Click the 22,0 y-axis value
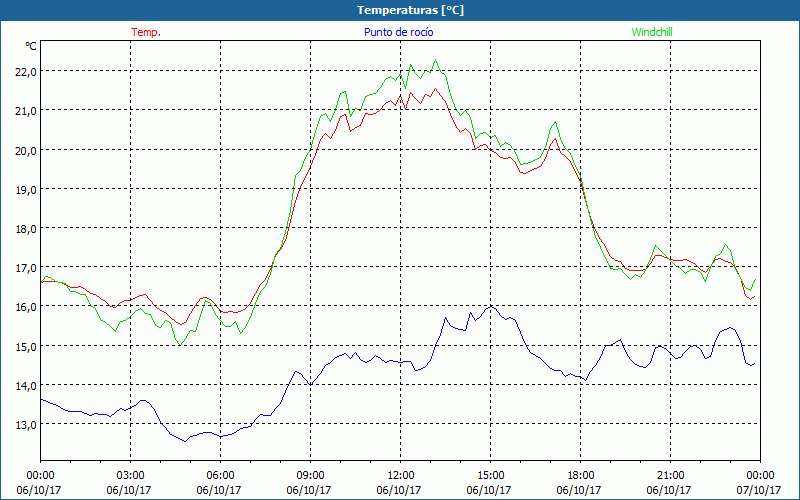The height and width of the screenshot is (500, 800). tap(26, 72)
